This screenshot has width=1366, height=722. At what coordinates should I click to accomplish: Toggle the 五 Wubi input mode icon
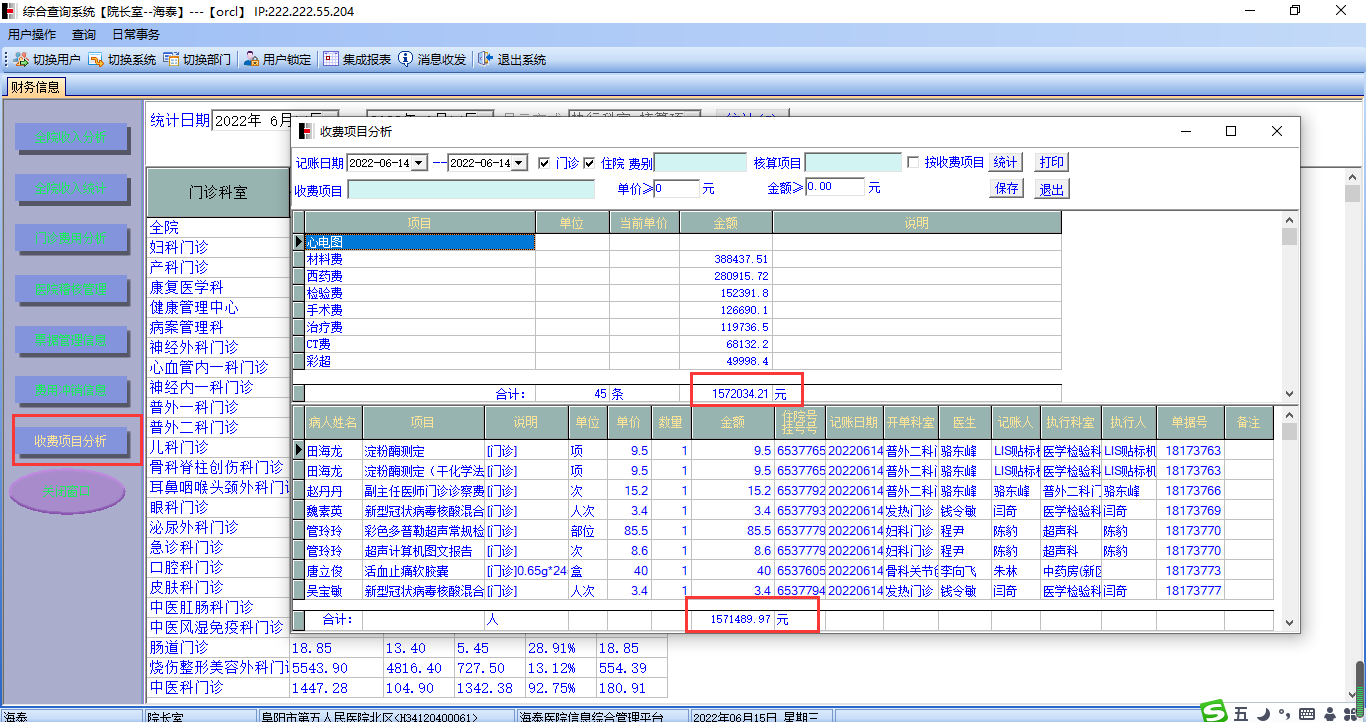click(1241, 713)
